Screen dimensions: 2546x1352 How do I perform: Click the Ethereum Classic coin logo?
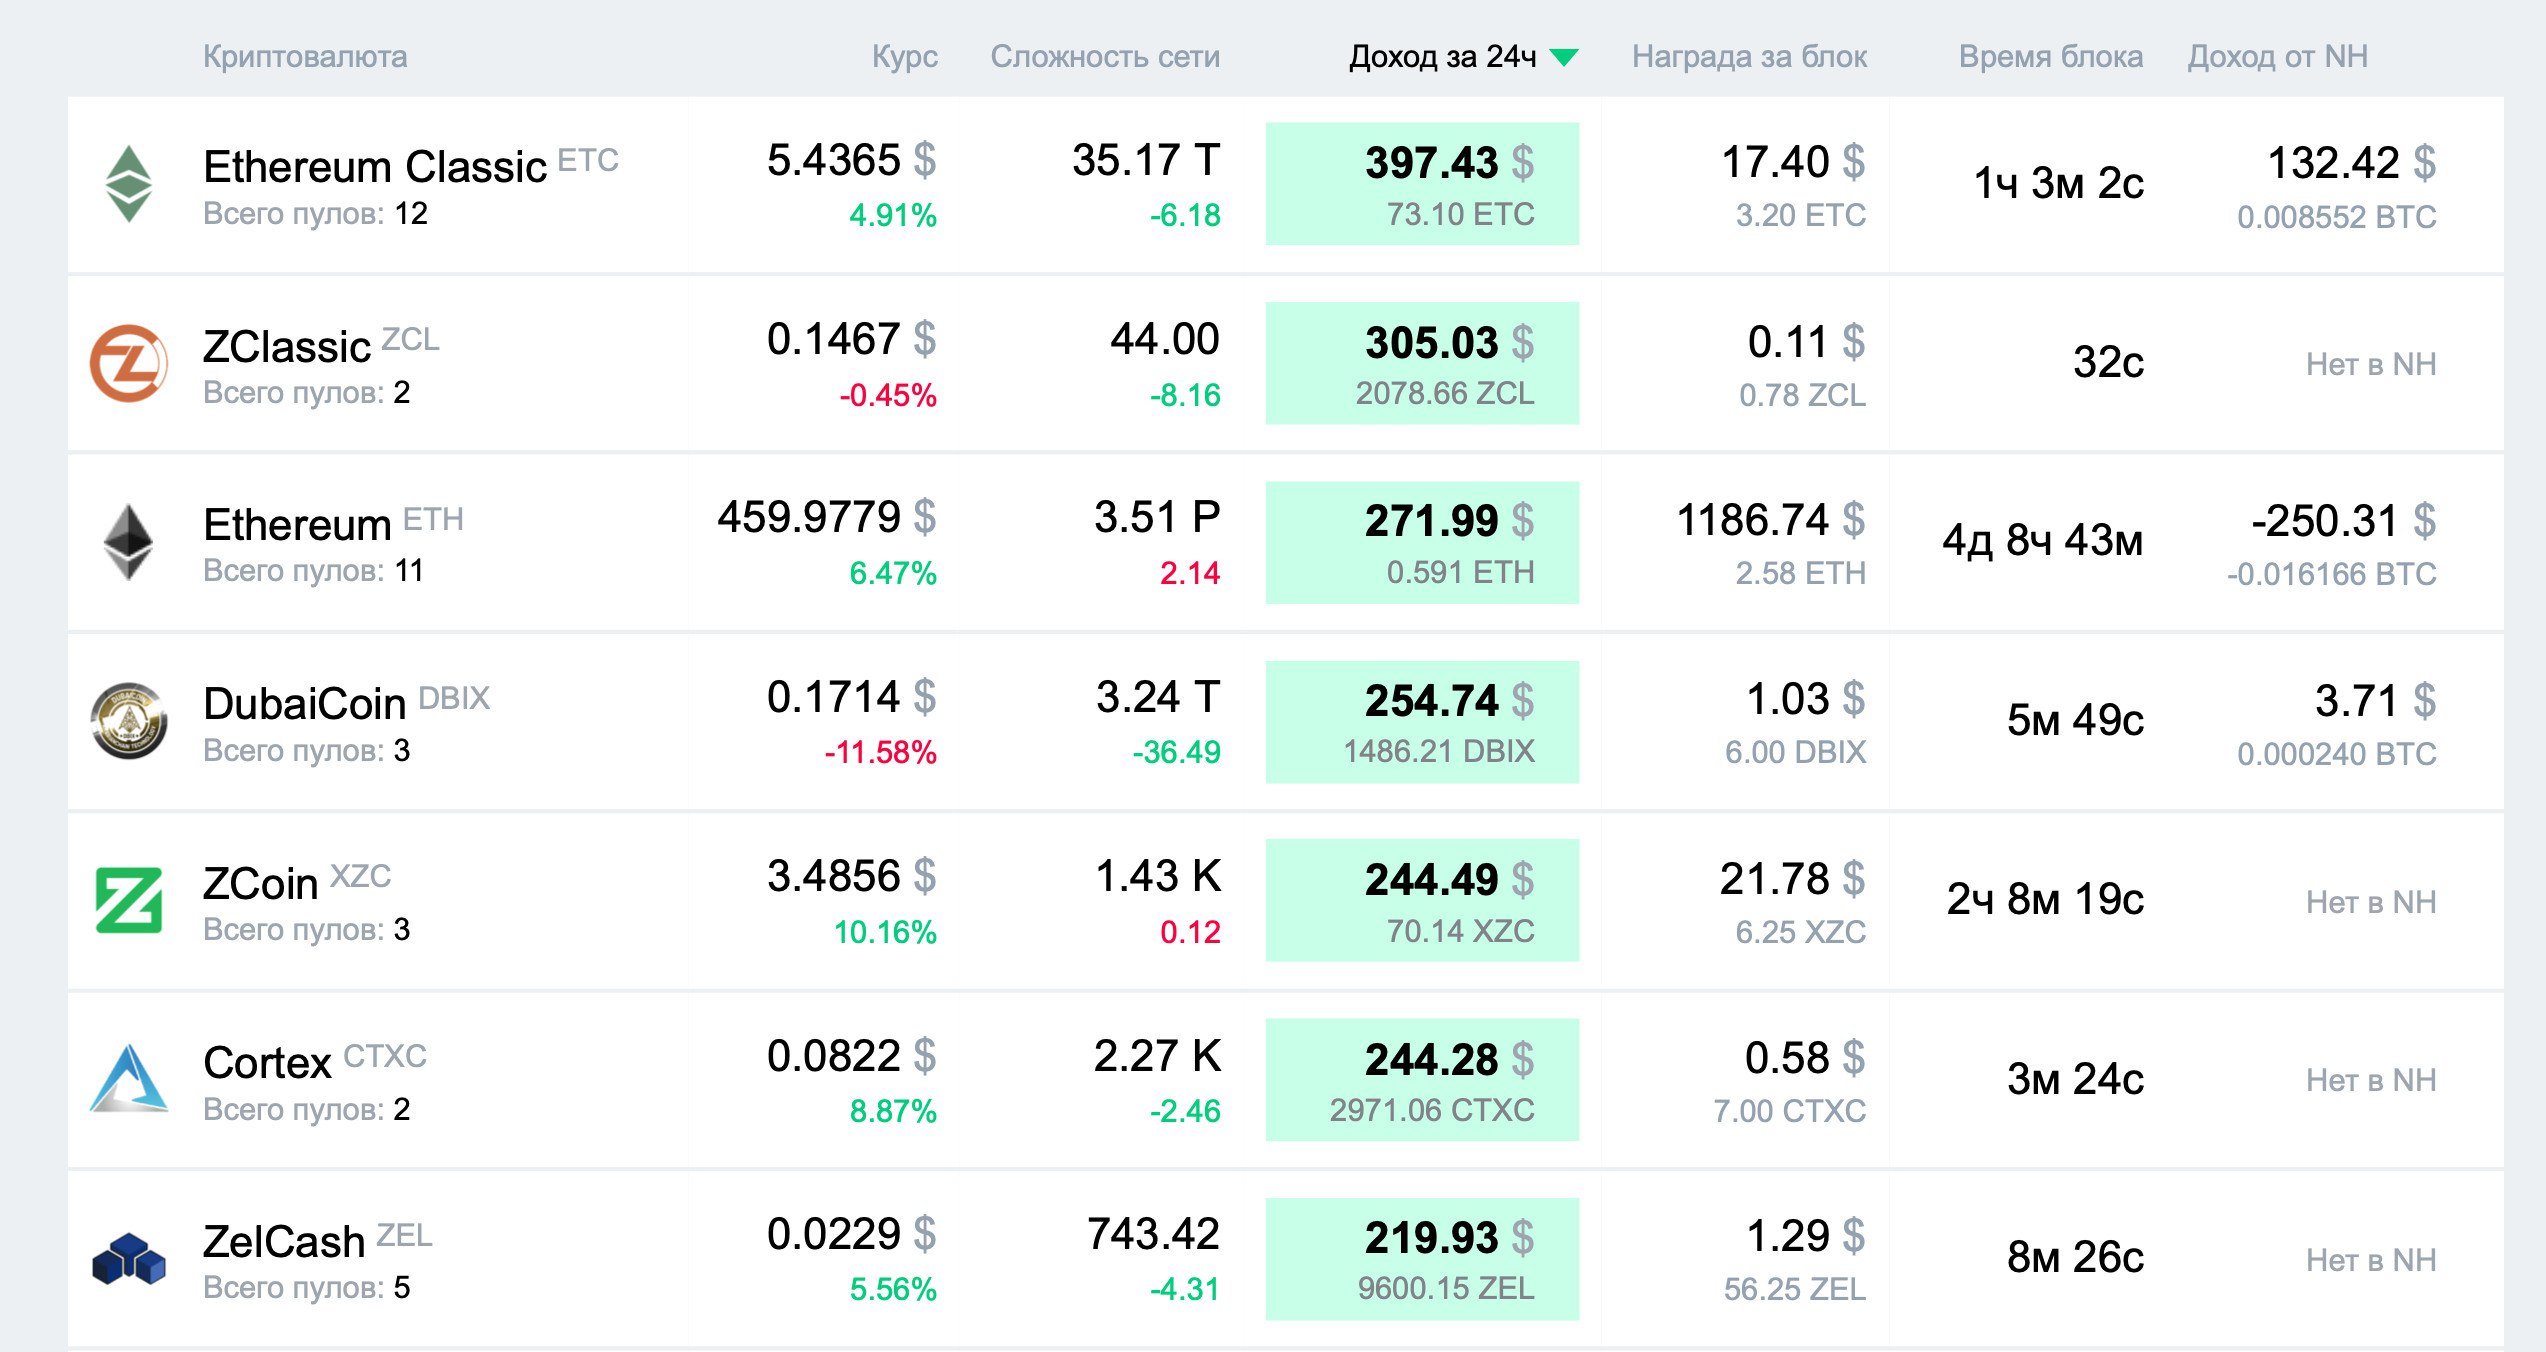point(129,184)
